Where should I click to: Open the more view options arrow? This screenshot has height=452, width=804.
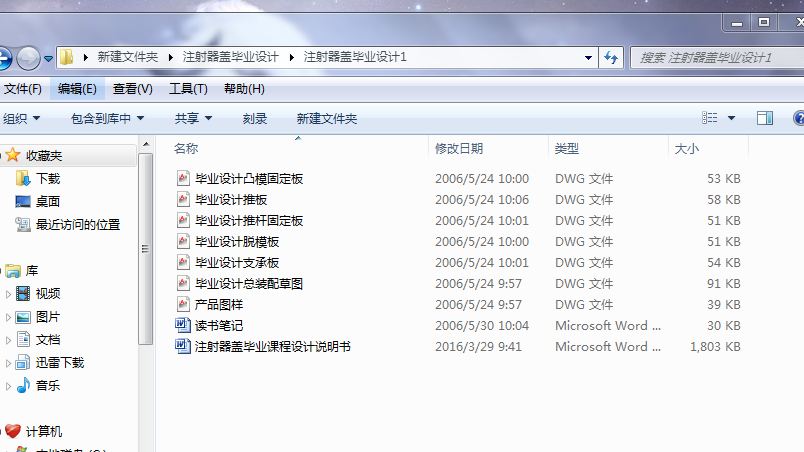[731, 118]
